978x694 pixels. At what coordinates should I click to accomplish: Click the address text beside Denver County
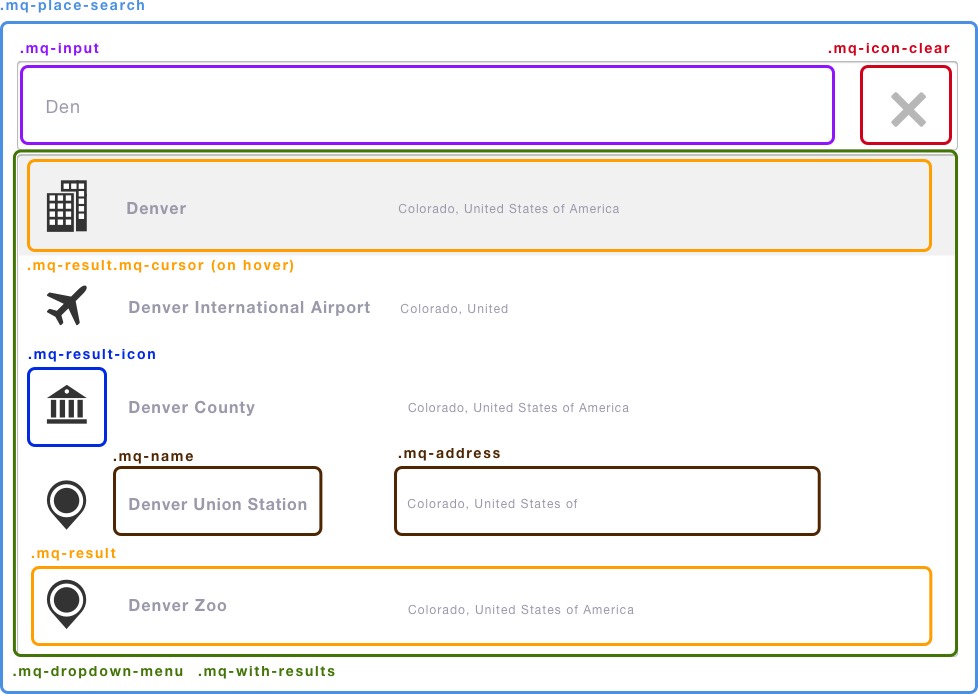[518, 408]
